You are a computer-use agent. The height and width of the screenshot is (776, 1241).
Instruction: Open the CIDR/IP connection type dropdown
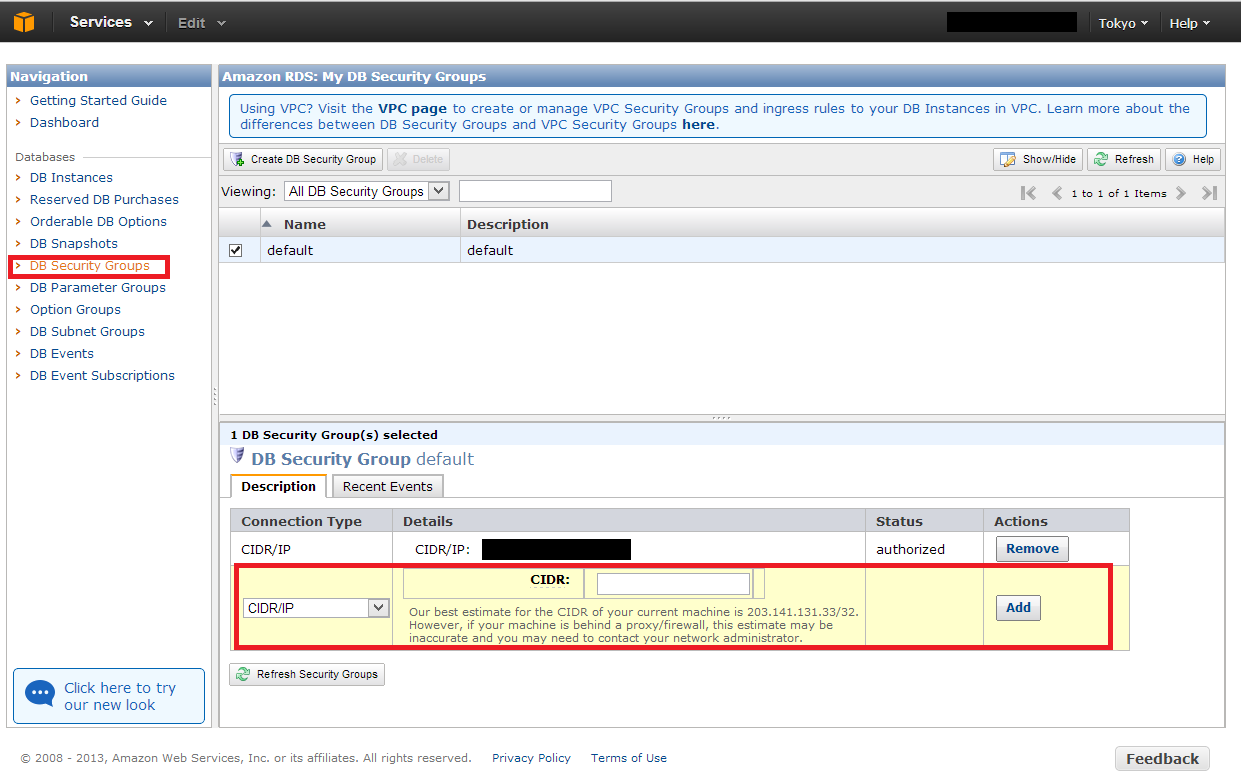pos(316,607)
